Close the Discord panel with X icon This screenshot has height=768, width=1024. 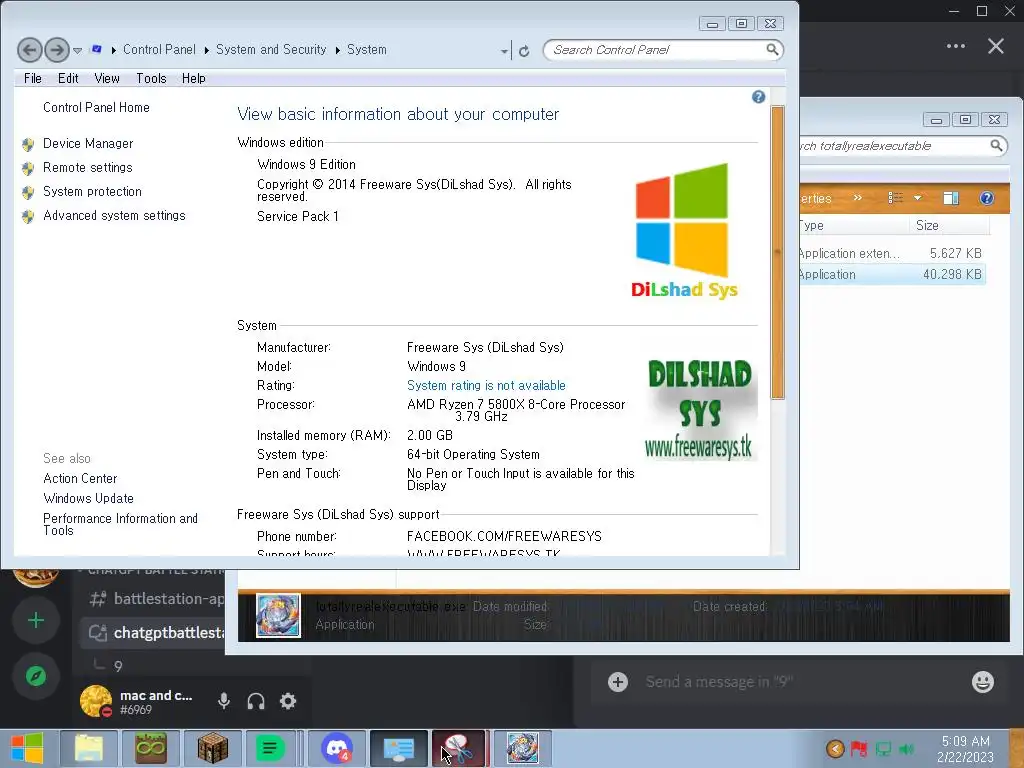coord(995,46)
